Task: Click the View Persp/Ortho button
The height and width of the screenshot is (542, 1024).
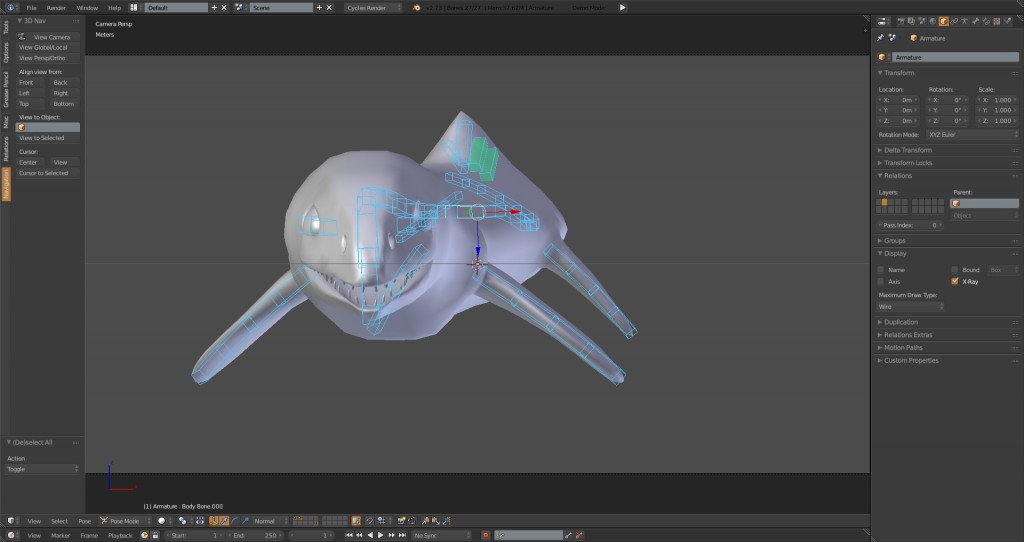Action: click(x=48, y=58)
